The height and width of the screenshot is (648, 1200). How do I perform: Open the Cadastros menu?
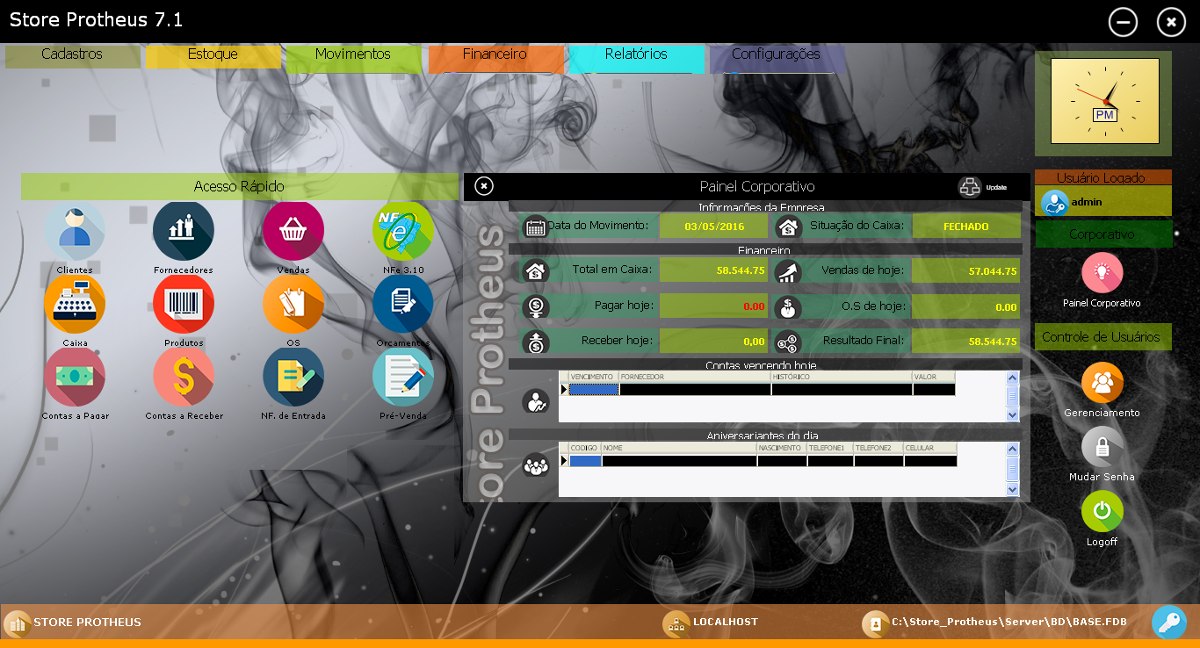pyautogui.click(x=72, y=55)
